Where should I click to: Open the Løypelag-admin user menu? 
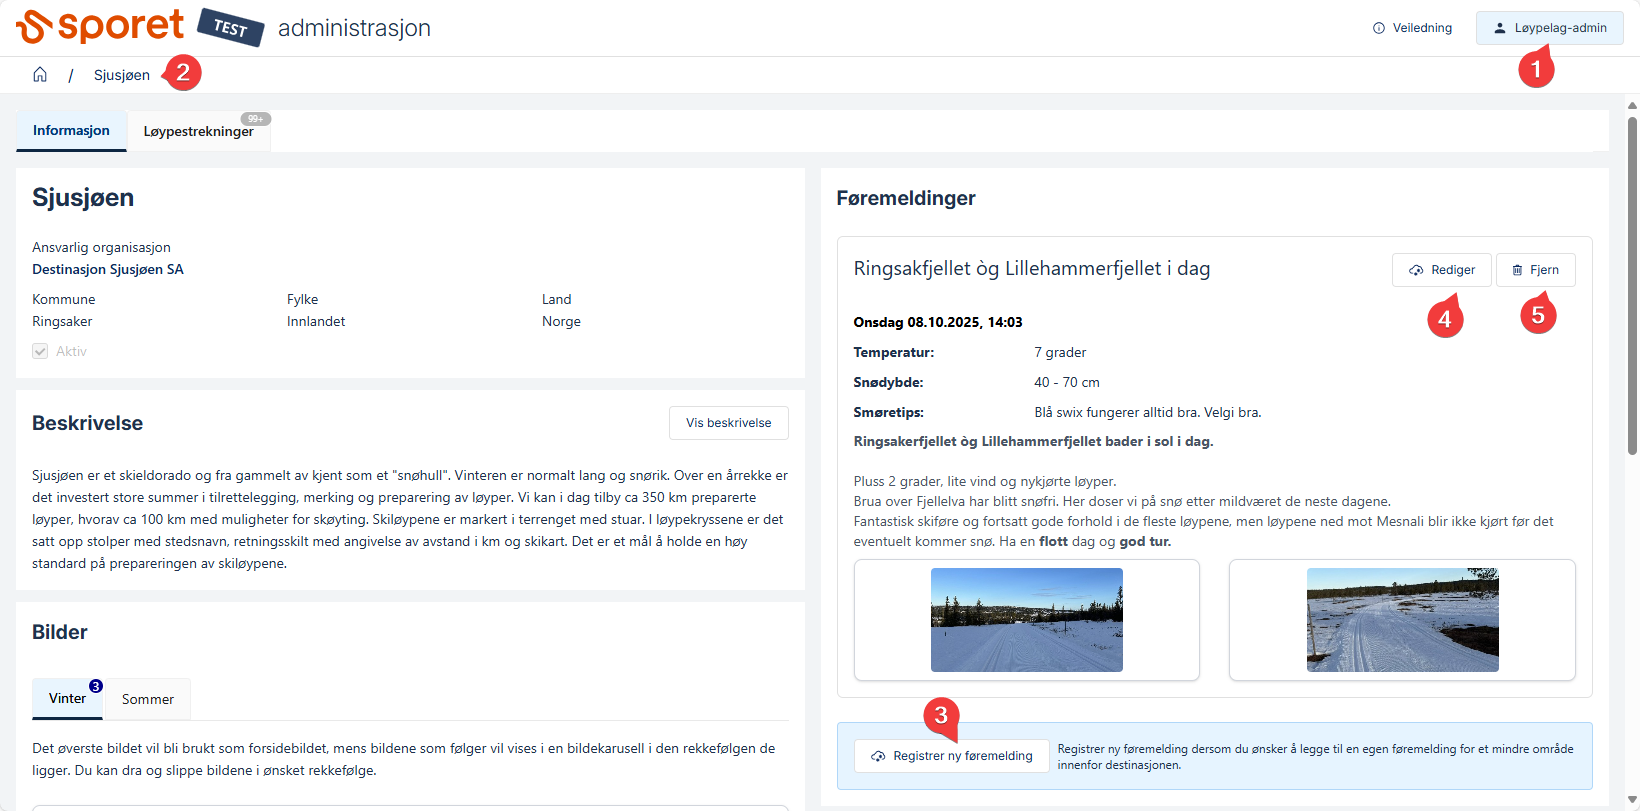(x=1549, y=28)
